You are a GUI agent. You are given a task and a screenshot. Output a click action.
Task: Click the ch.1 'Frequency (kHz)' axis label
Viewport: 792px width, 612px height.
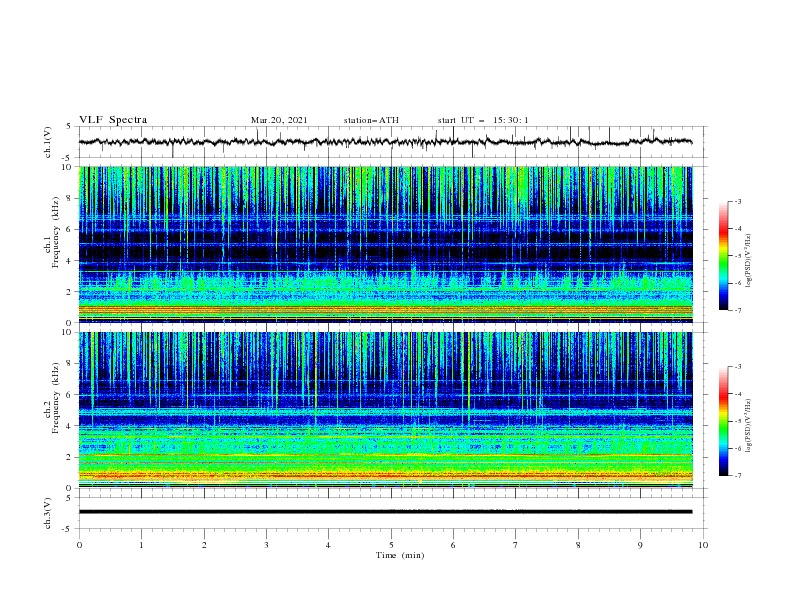tap(56, 233)
